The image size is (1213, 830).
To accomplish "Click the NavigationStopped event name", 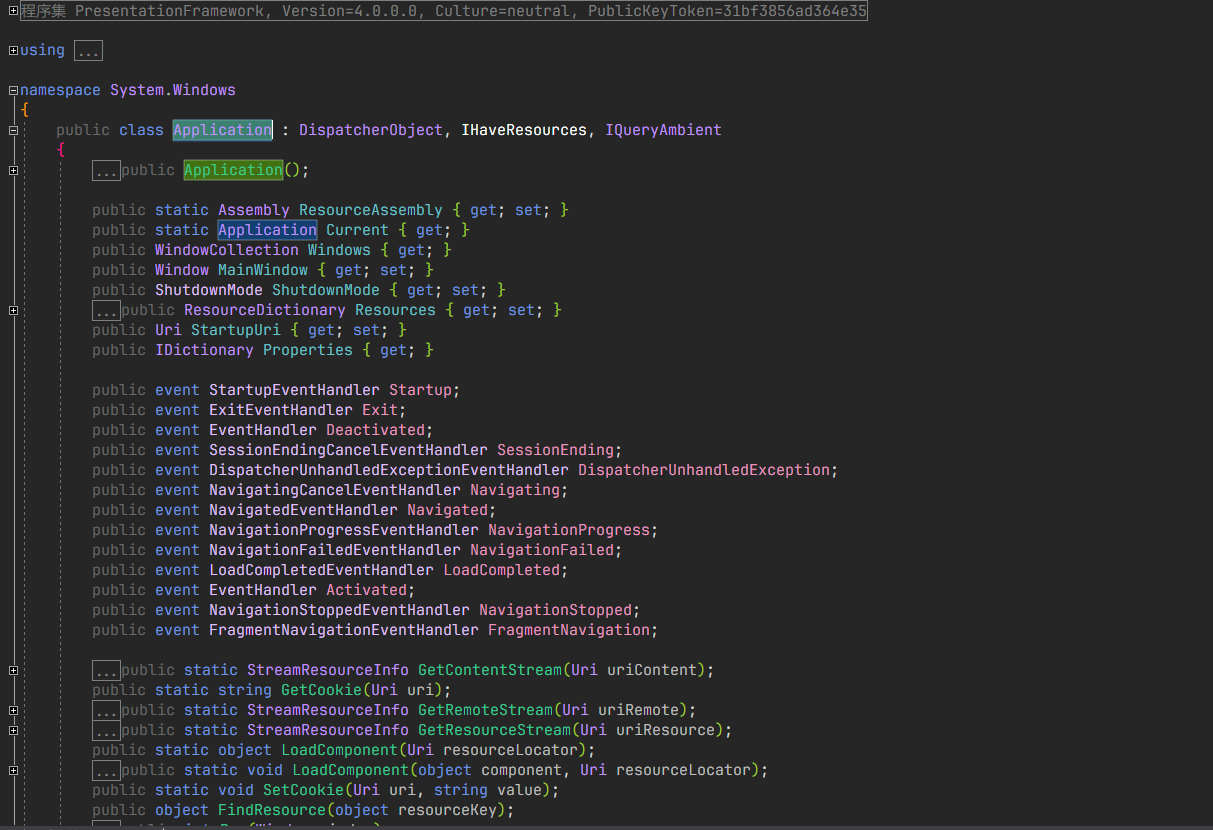I will pos(555,610).
